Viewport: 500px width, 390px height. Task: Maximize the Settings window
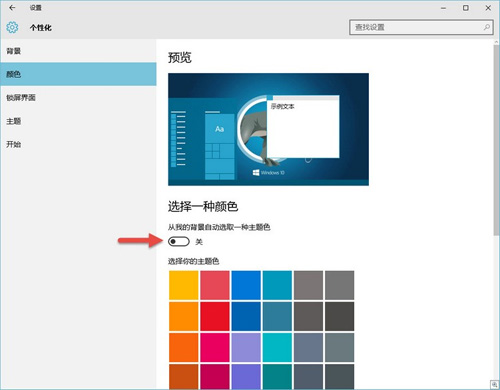[x=466, y=8]
